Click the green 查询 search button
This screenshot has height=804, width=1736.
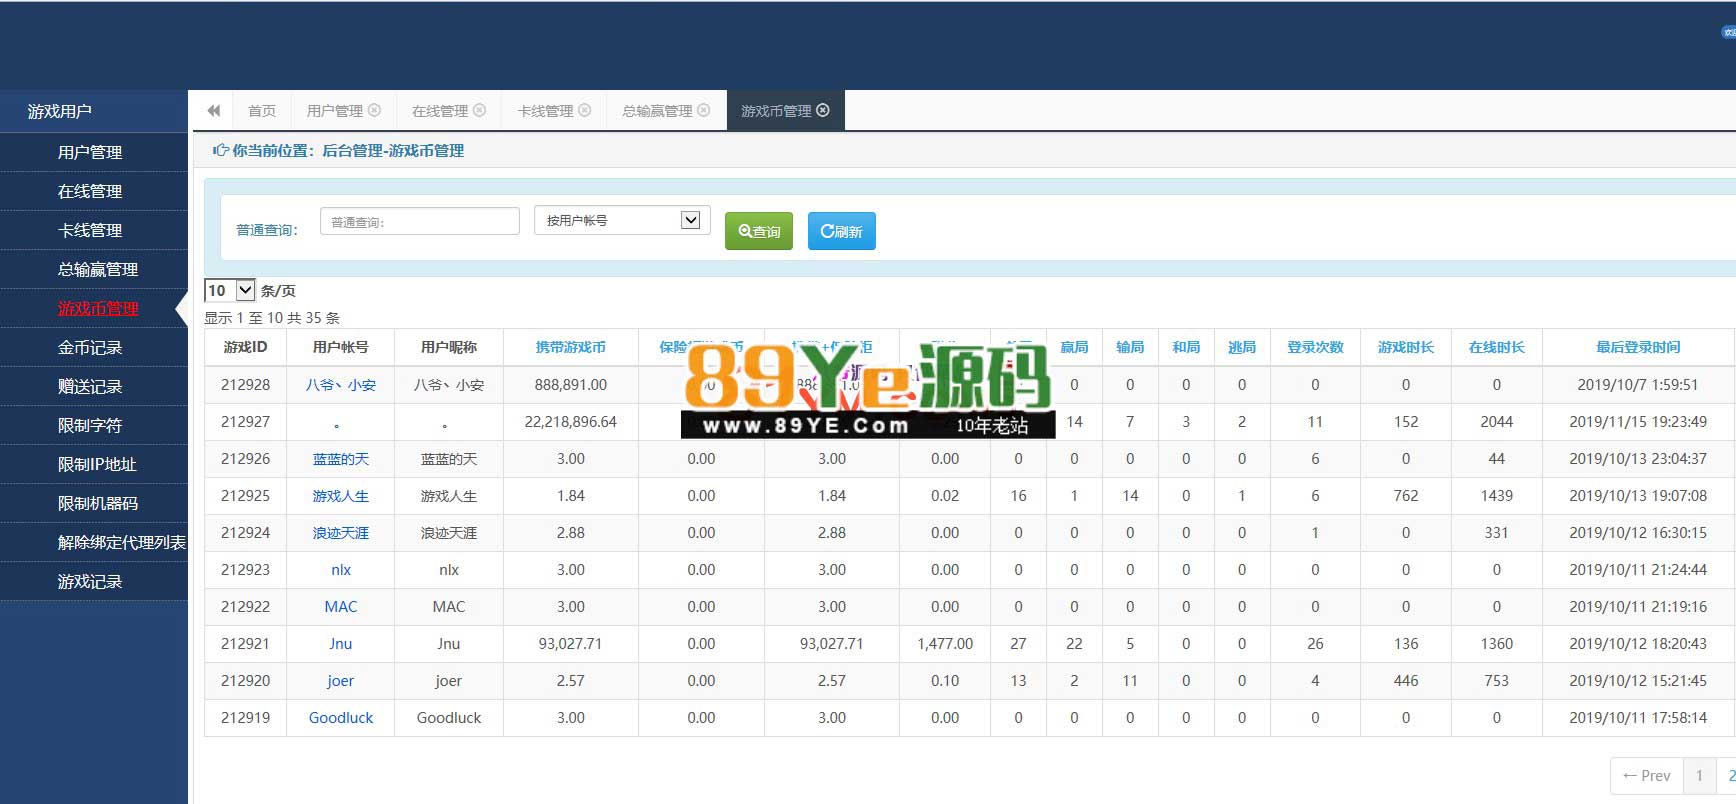[x=759, y=231]
